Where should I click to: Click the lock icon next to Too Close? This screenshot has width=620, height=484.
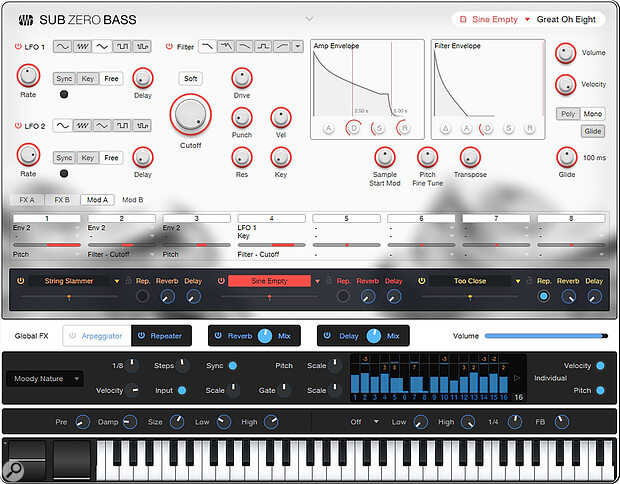529,281
